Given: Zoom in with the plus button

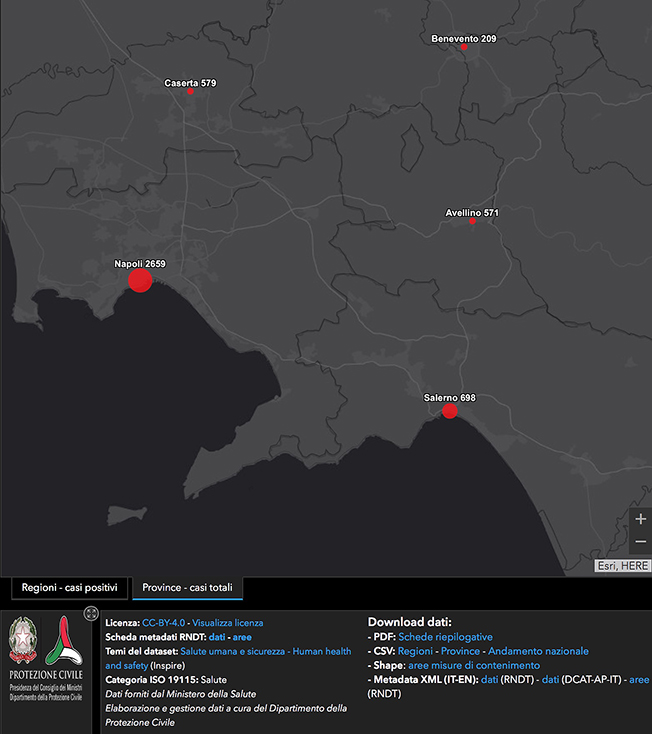Looking at the screenshot, I should (x=640, y=519).
